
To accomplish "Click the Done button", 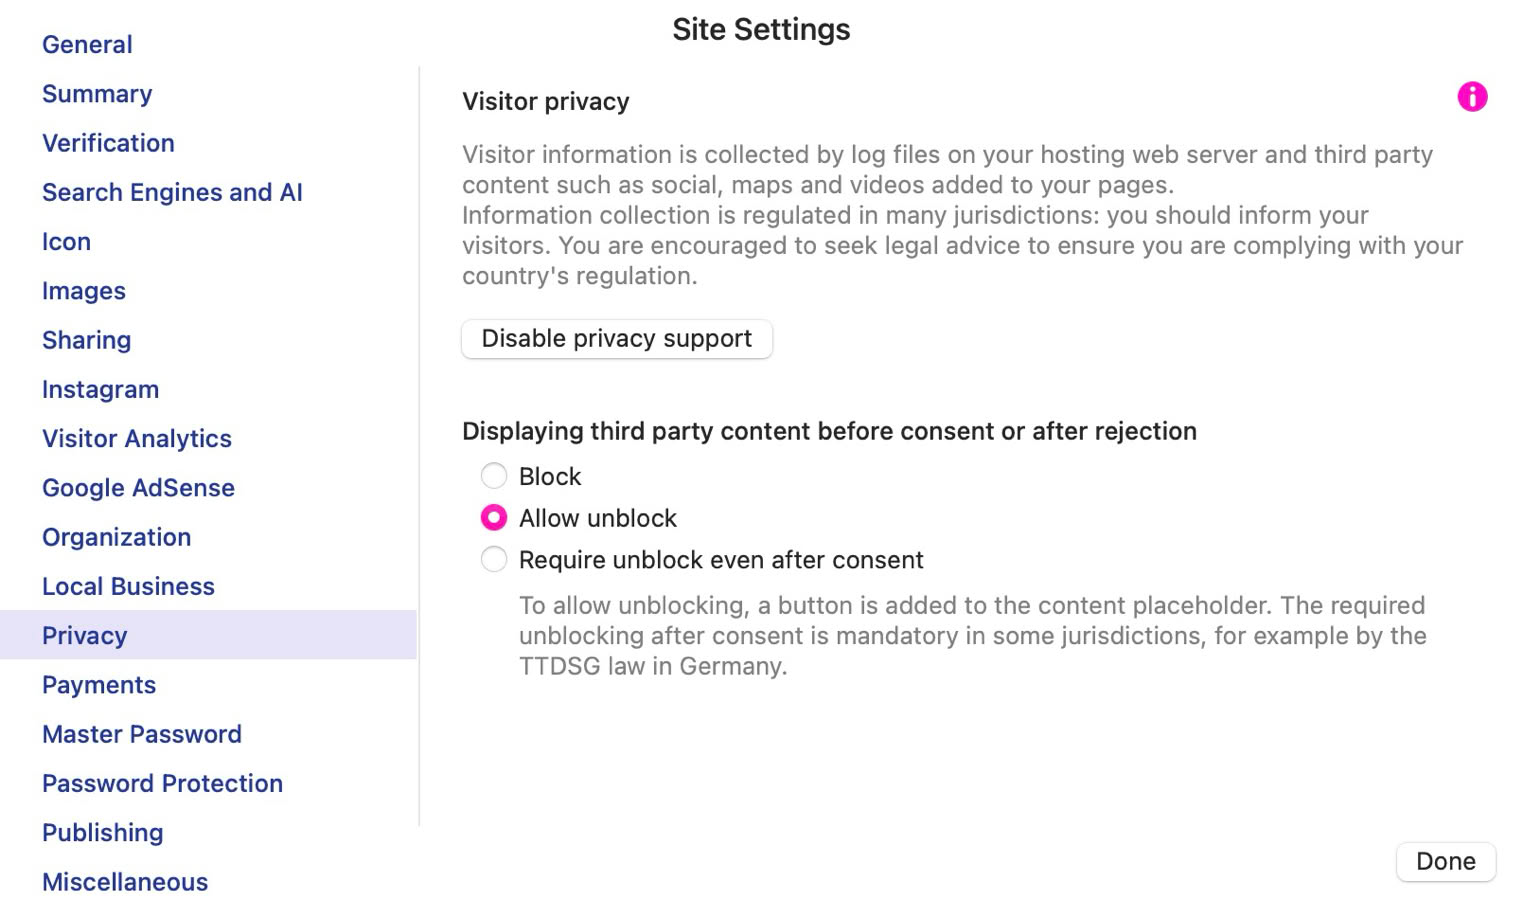I will pyautogui.click(x=1445, y=861).
